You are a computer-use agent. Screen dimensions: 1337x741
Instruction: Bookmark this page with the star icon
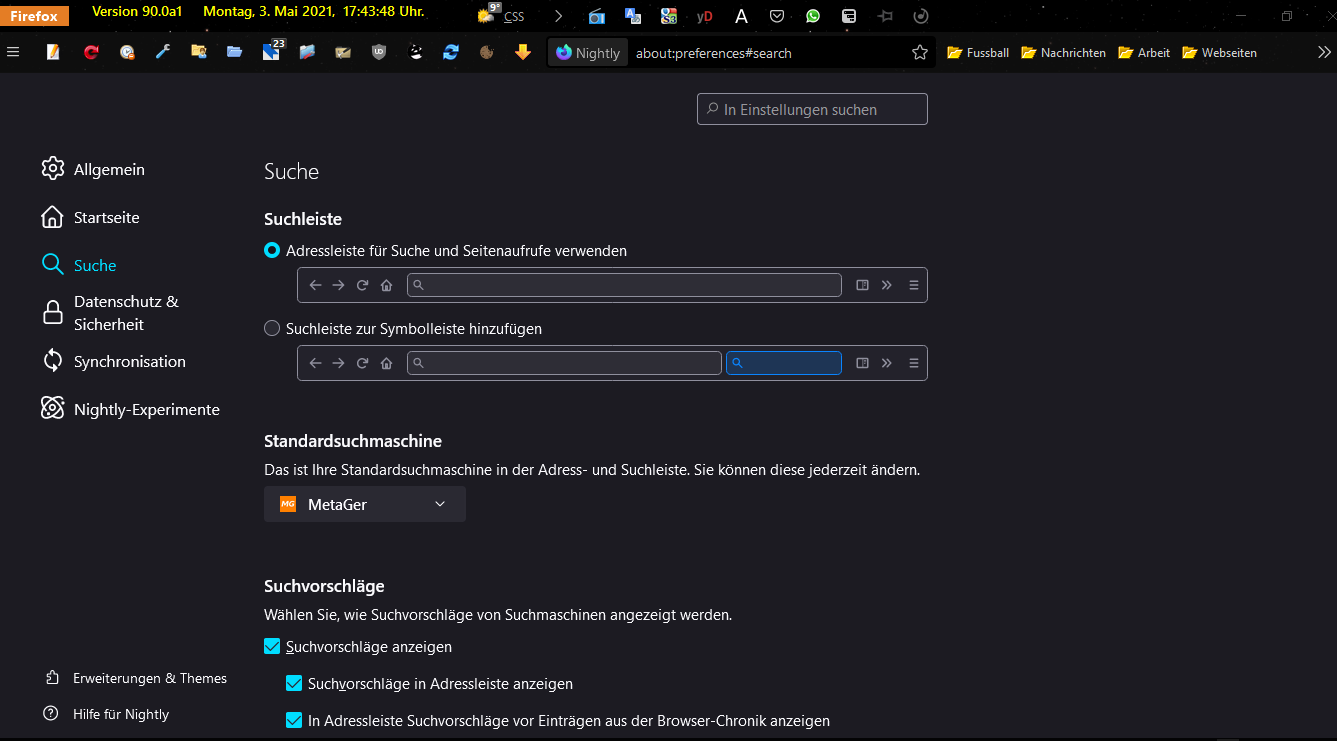point(919,53)
